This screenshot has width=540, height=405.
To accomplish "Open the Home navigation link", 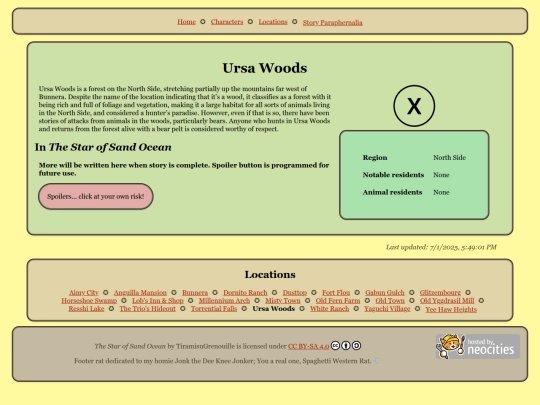I will click(x=186, y=22).
